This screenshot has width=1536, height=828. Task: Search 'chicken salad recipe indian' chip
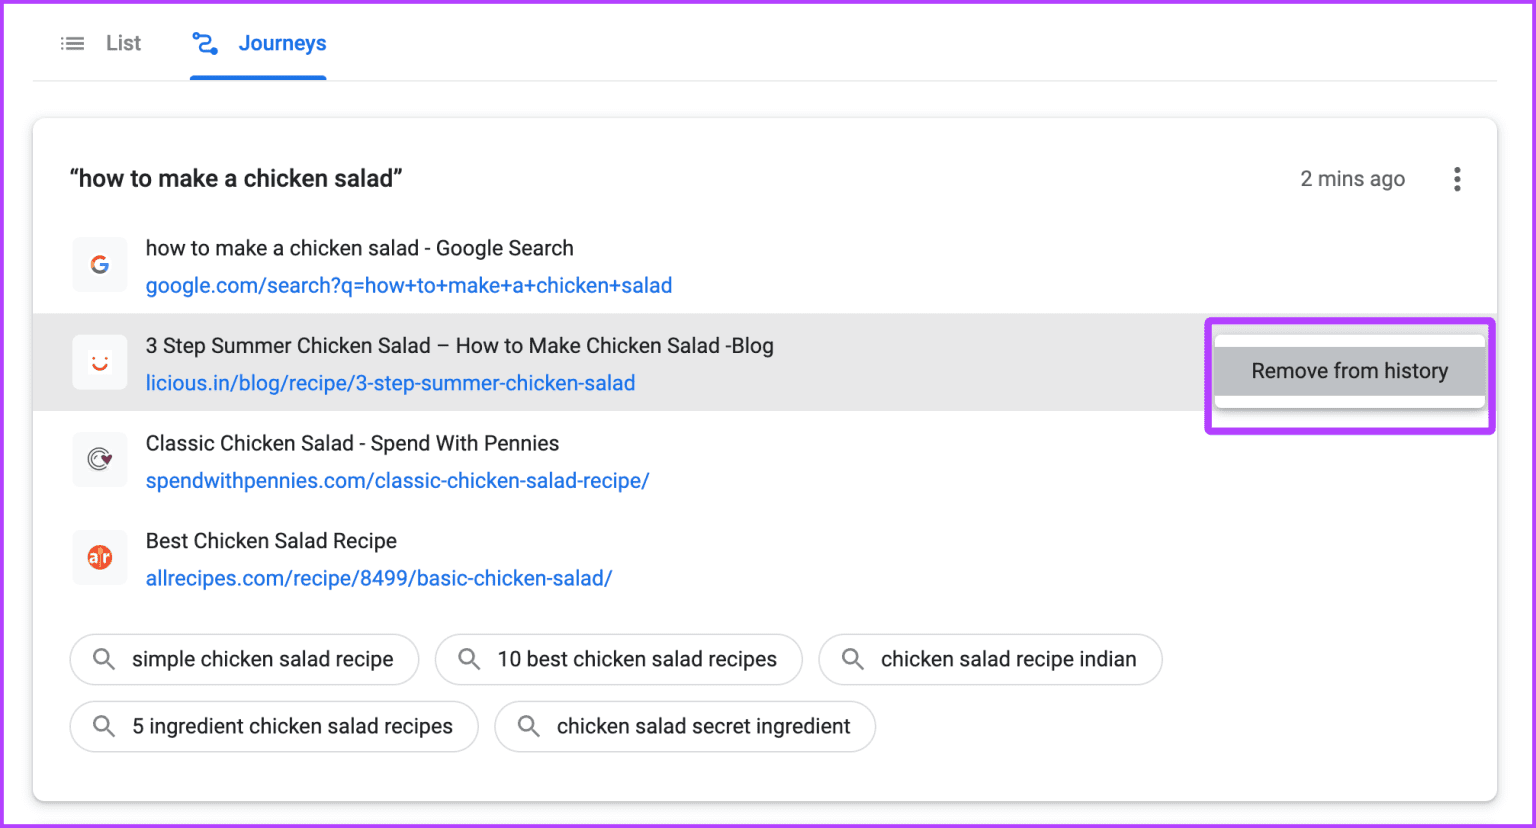(990, 659)
